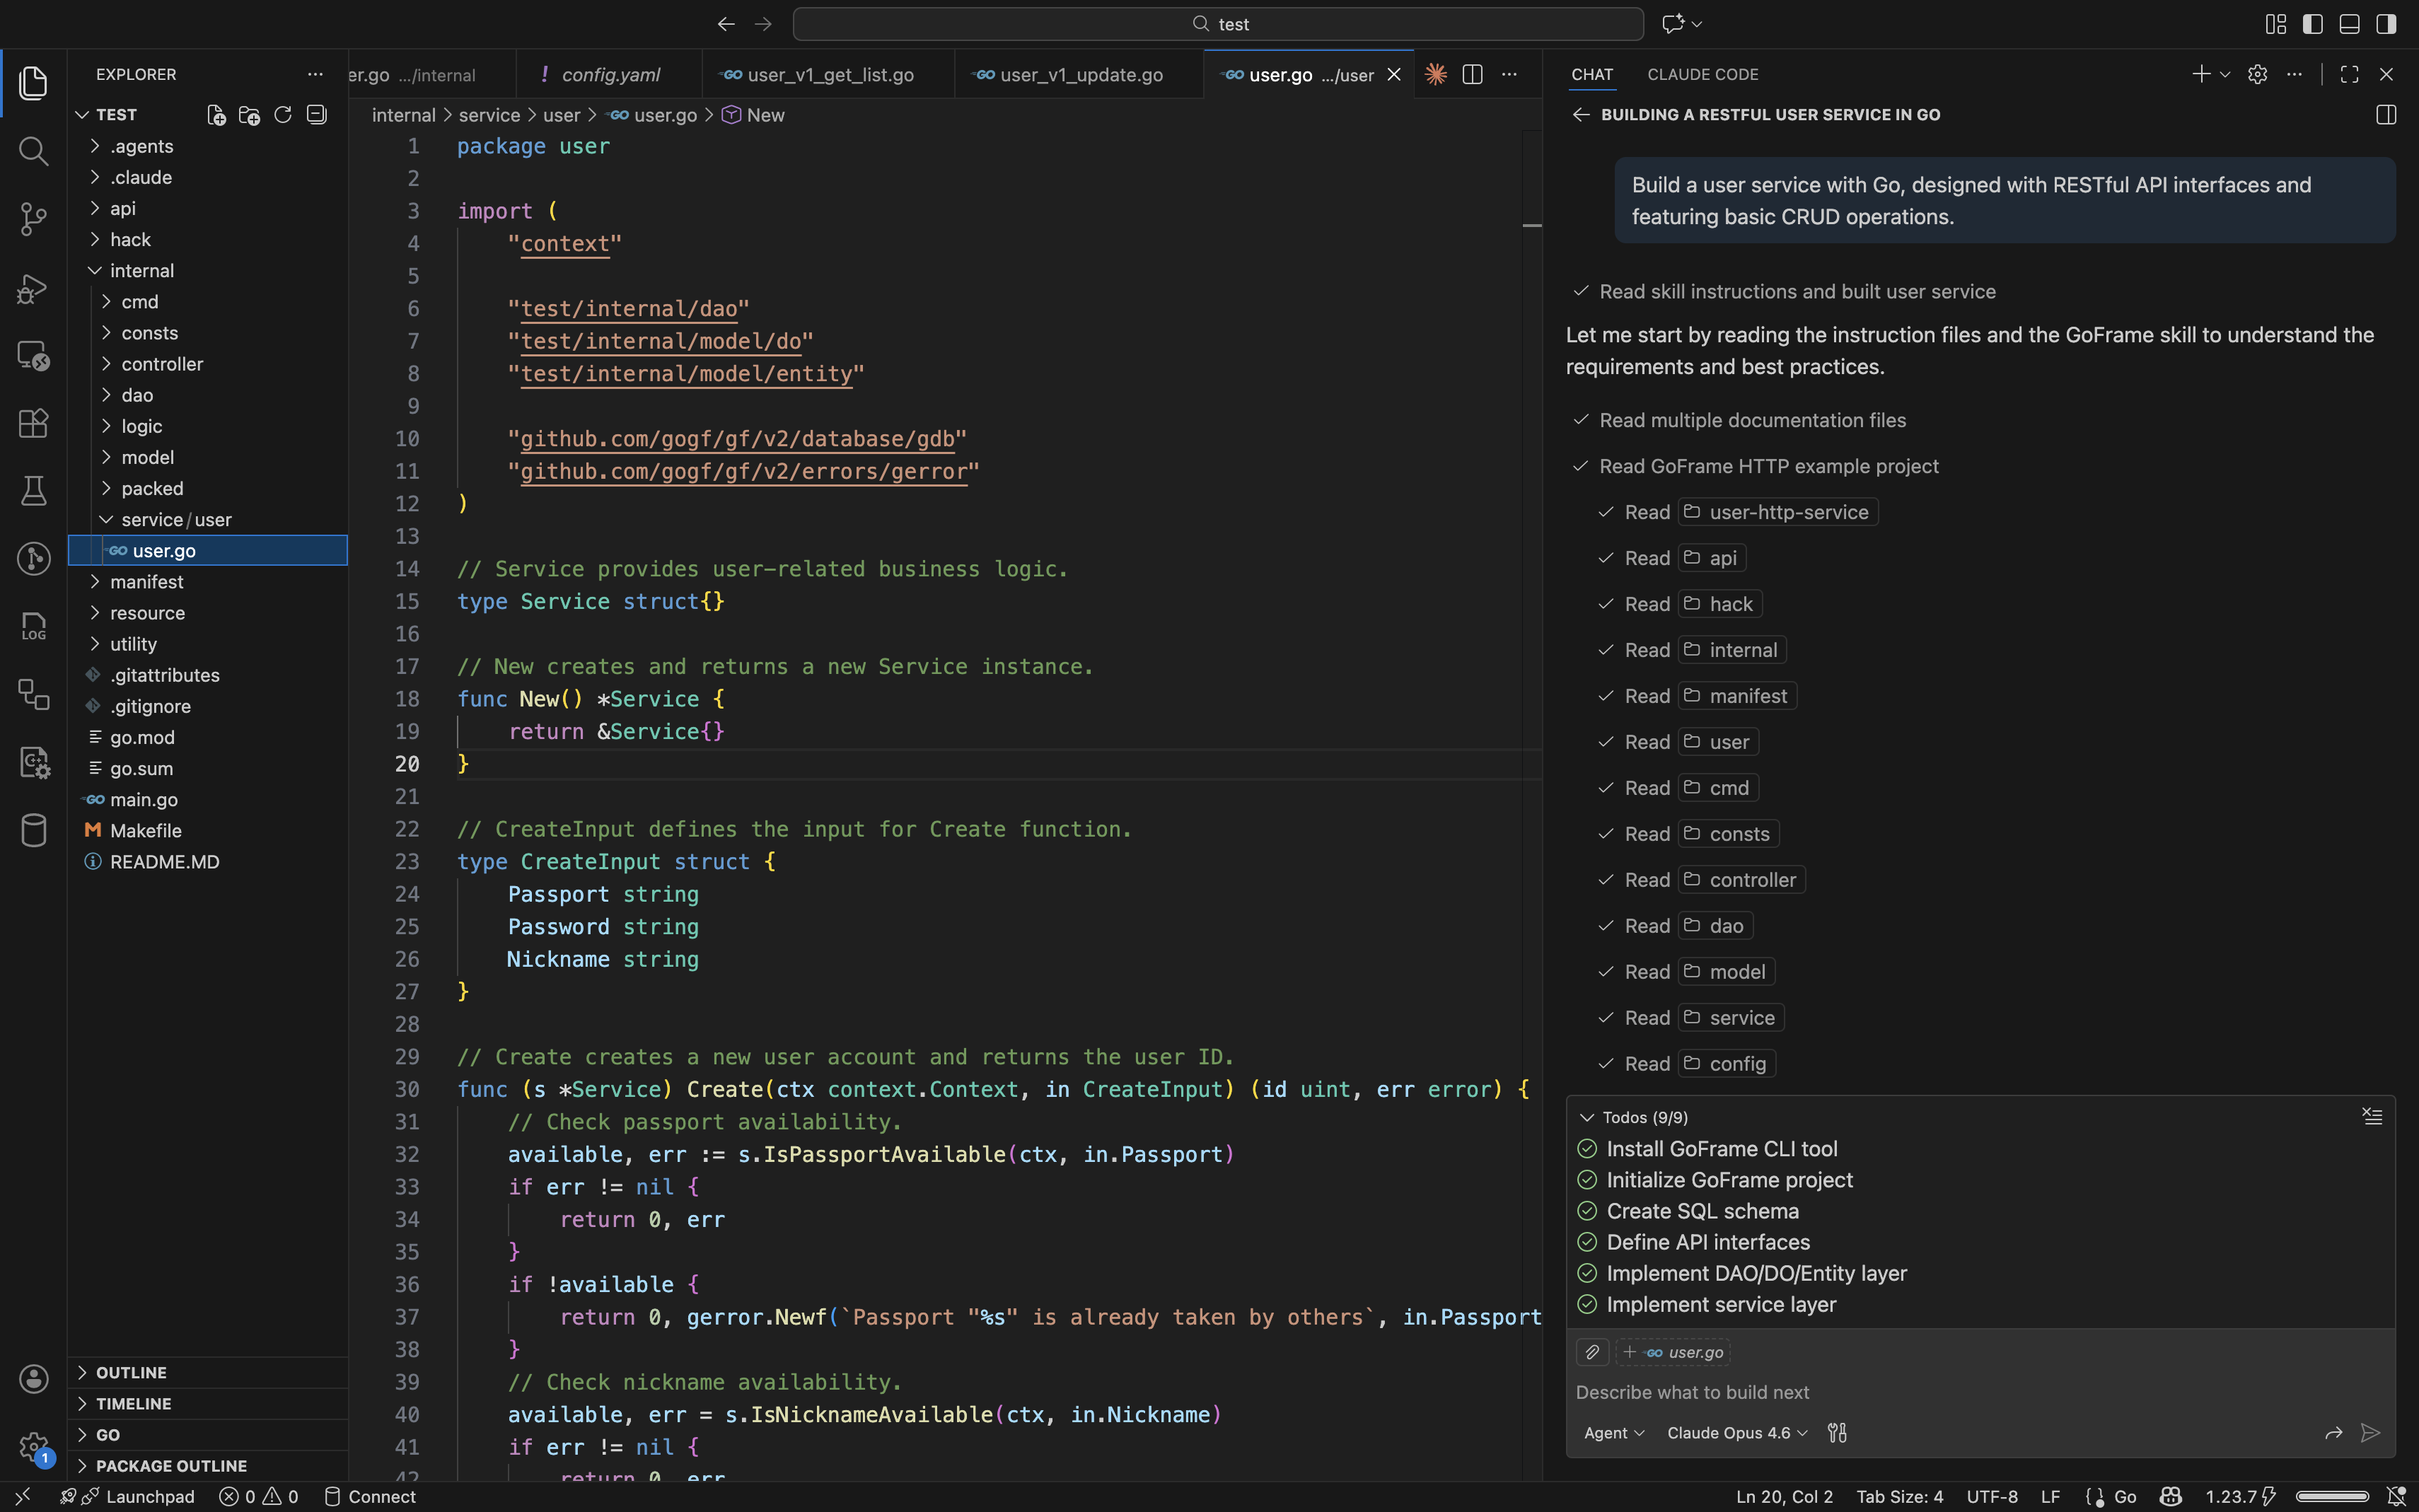
Task: Open the Agent mode dropdown
Action: (x=1613, y=1433)
